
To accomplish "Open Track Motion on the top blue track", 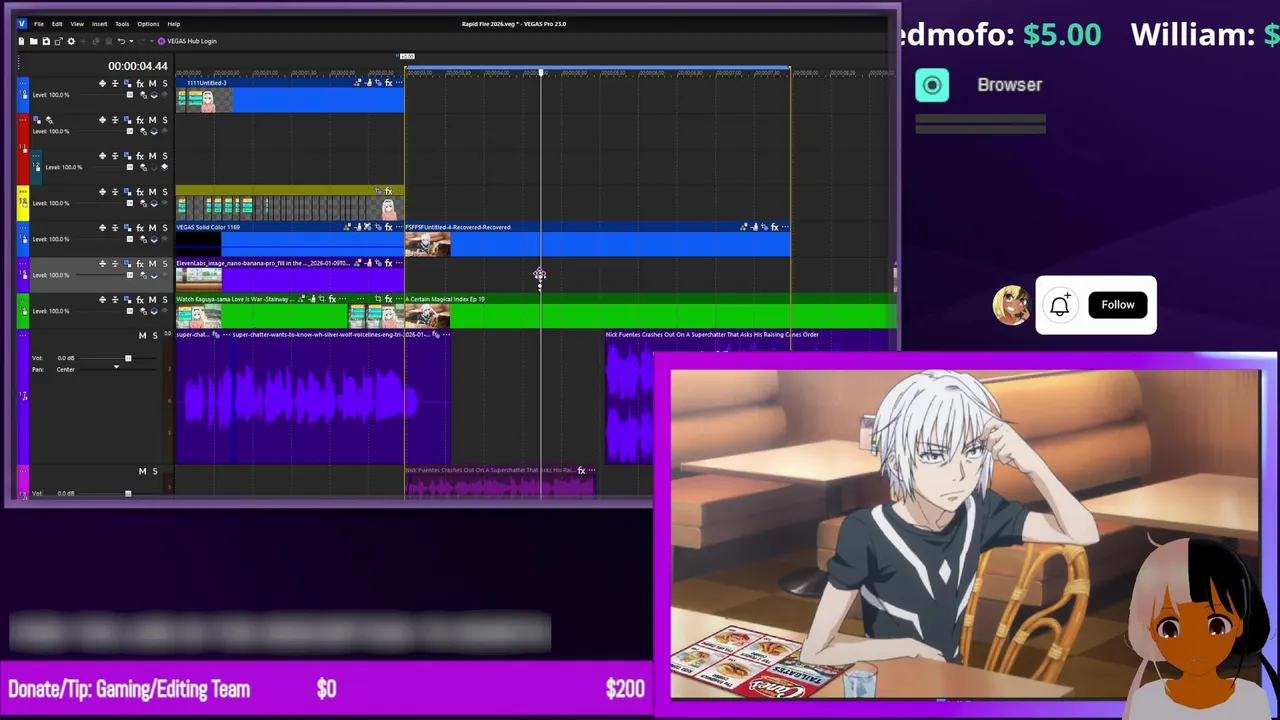I will [x=128, y=83].
